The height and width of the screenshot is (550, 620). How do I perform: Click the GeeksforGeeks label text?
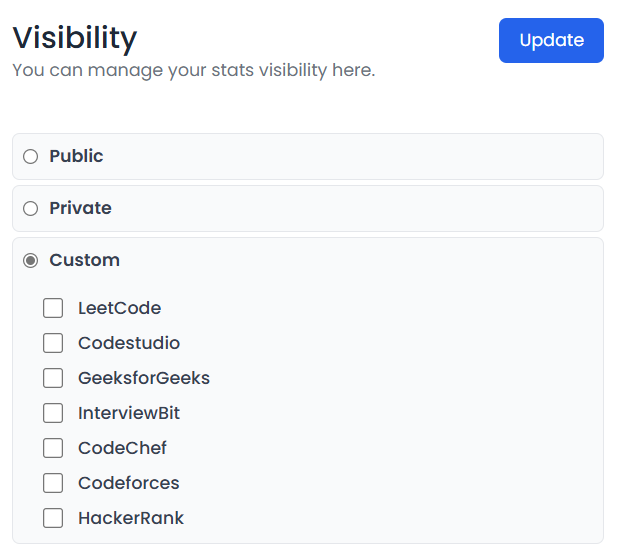144,378
